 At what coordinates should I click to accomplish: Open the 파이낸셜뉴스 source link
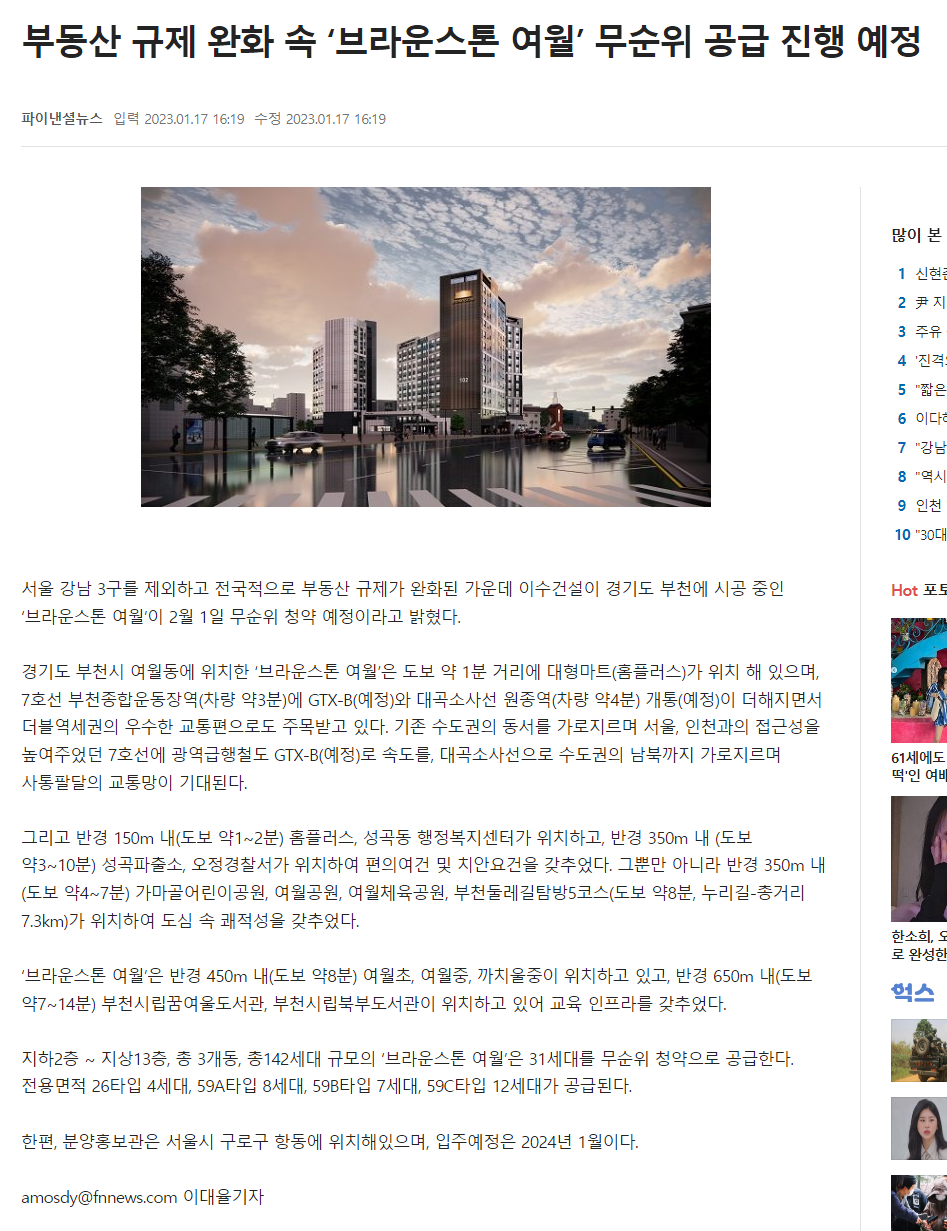coord(62,119)
